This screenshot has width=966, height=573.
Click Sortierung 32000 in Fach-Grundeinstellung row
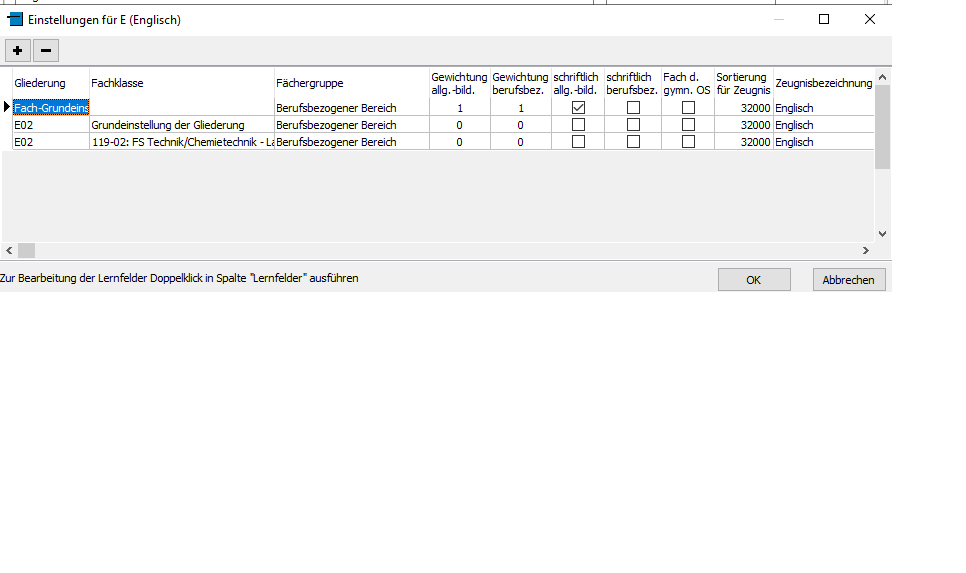(744, 108)
